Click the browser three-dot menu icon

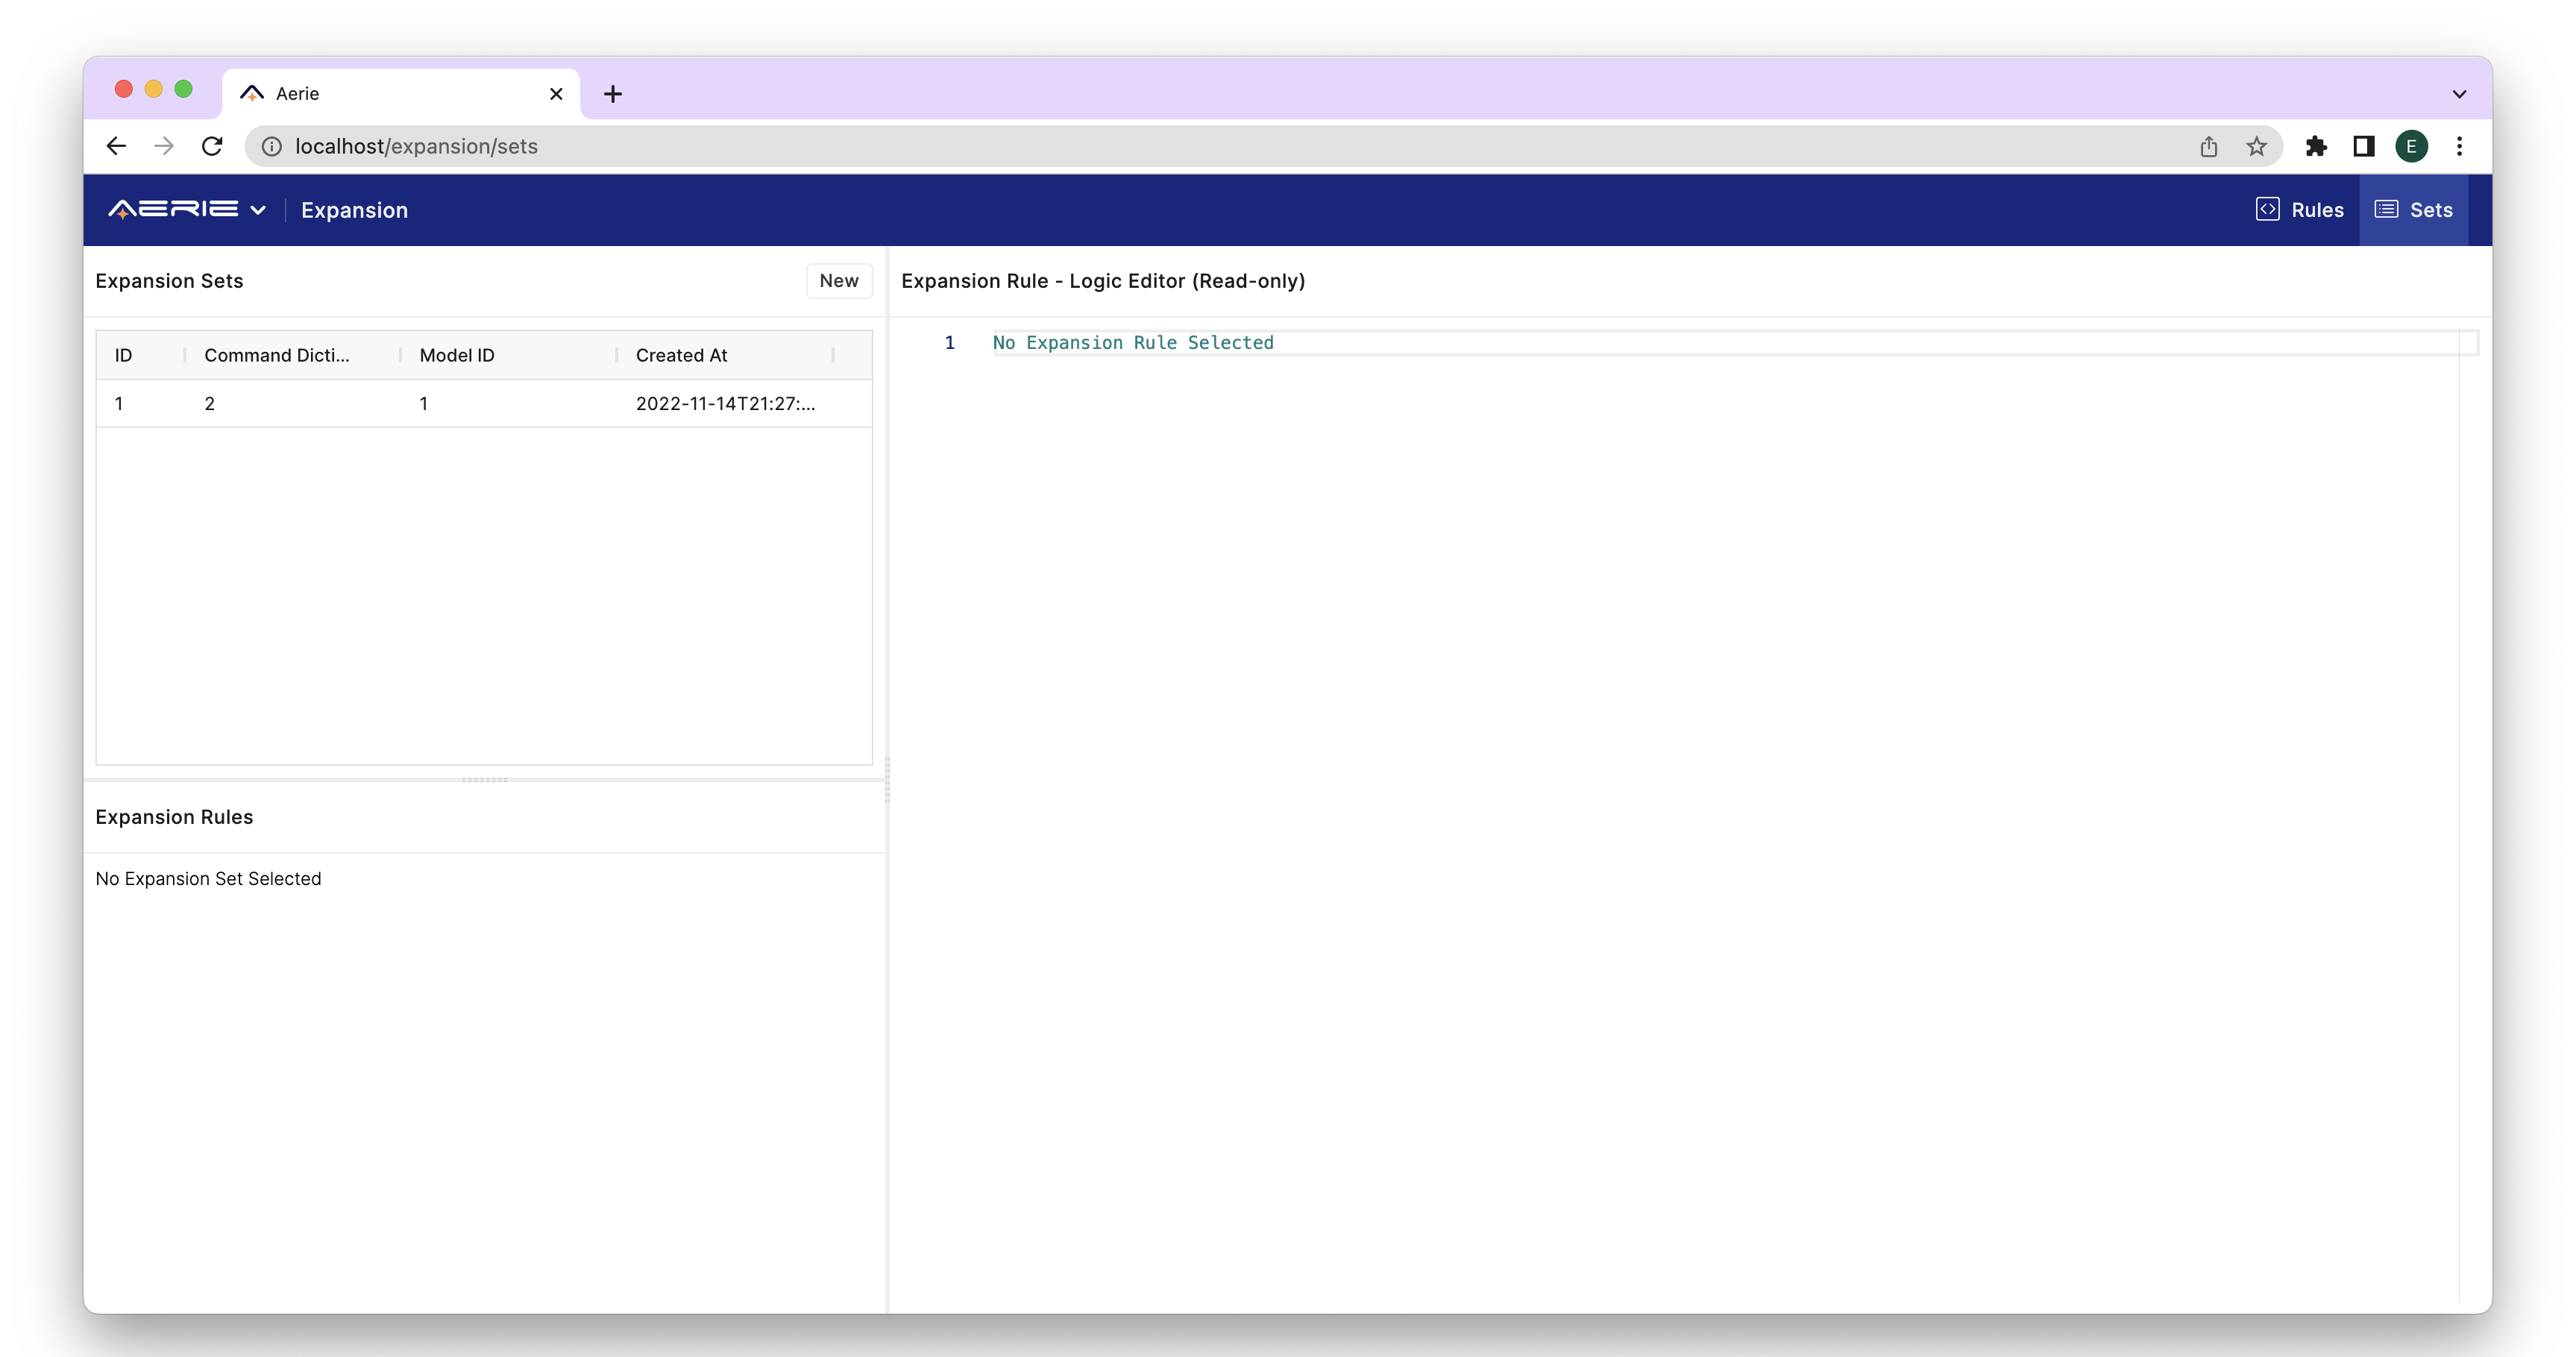[2460, 146]
